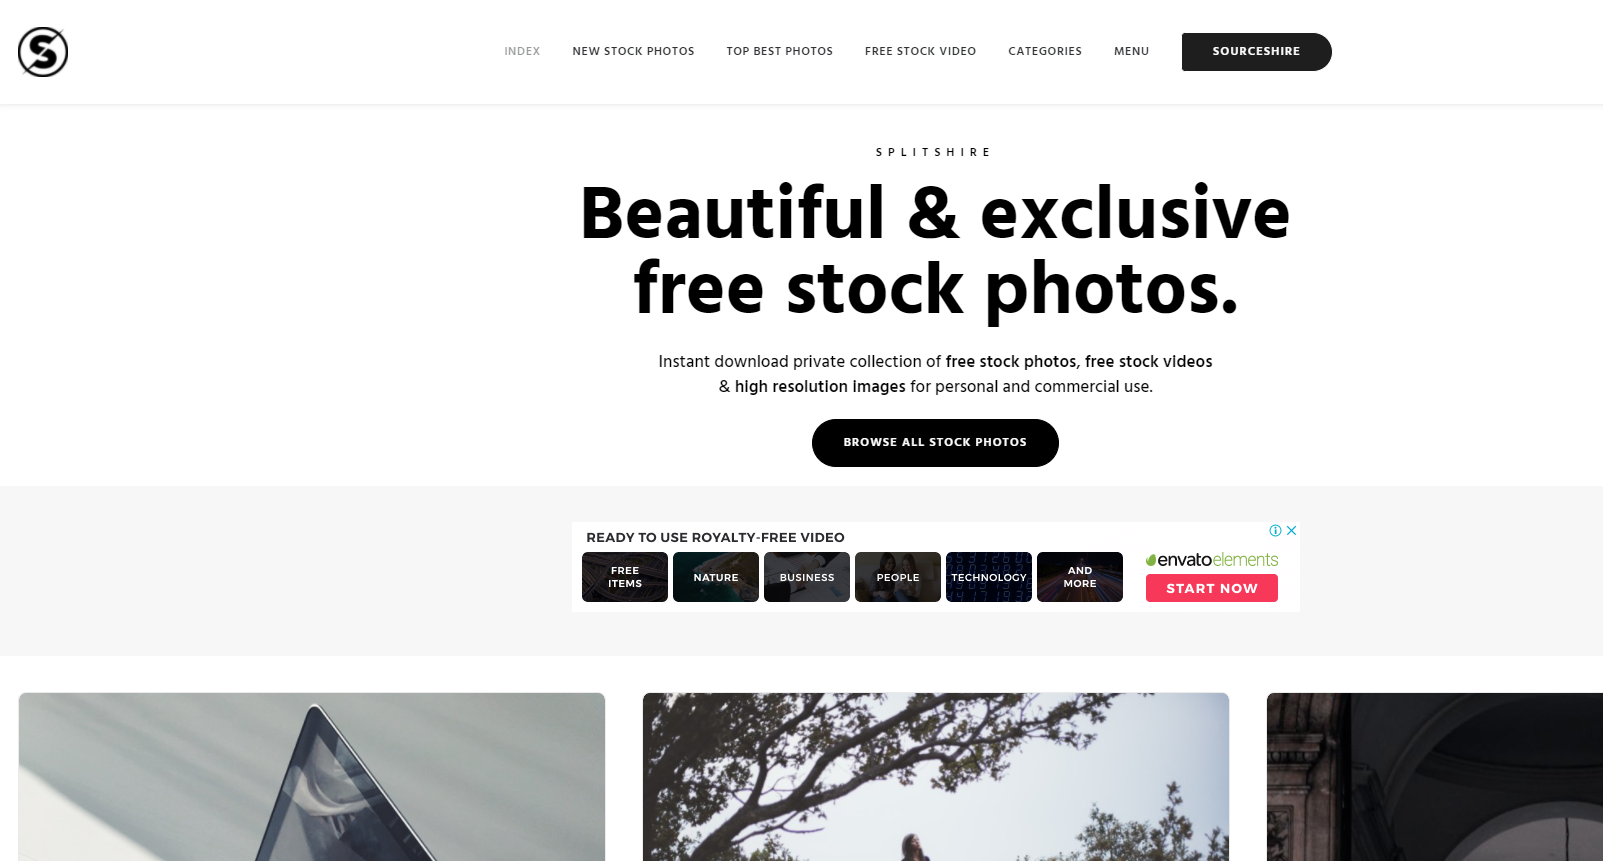Go to New Stock Photos
Screen dimensions: 1603x861
coord(633,51)
